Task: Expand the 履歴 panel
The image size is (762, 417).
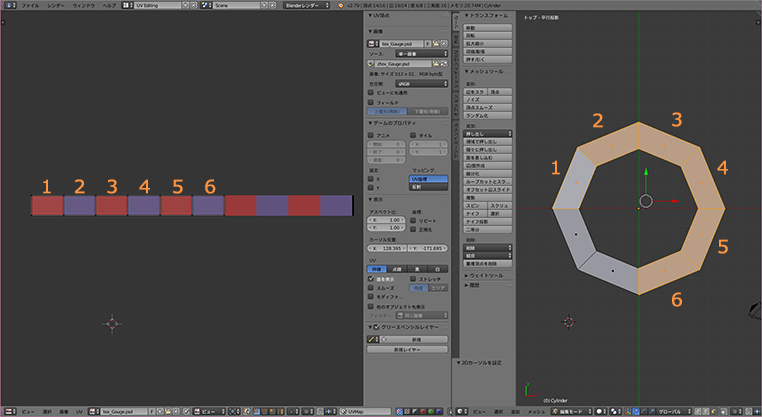Action: tap(472, 285)
